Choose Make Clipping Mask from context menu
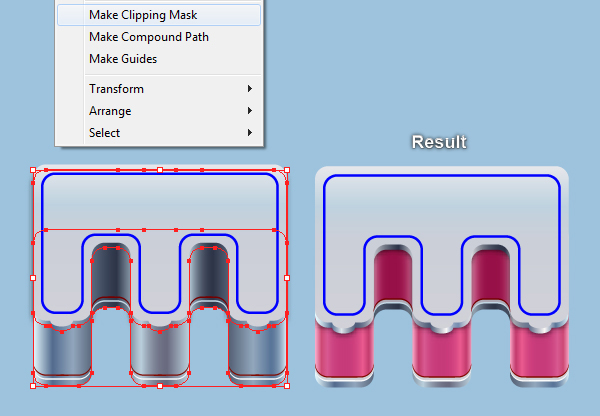This screenshot has width=600, height=416. (x=159, y=15)
